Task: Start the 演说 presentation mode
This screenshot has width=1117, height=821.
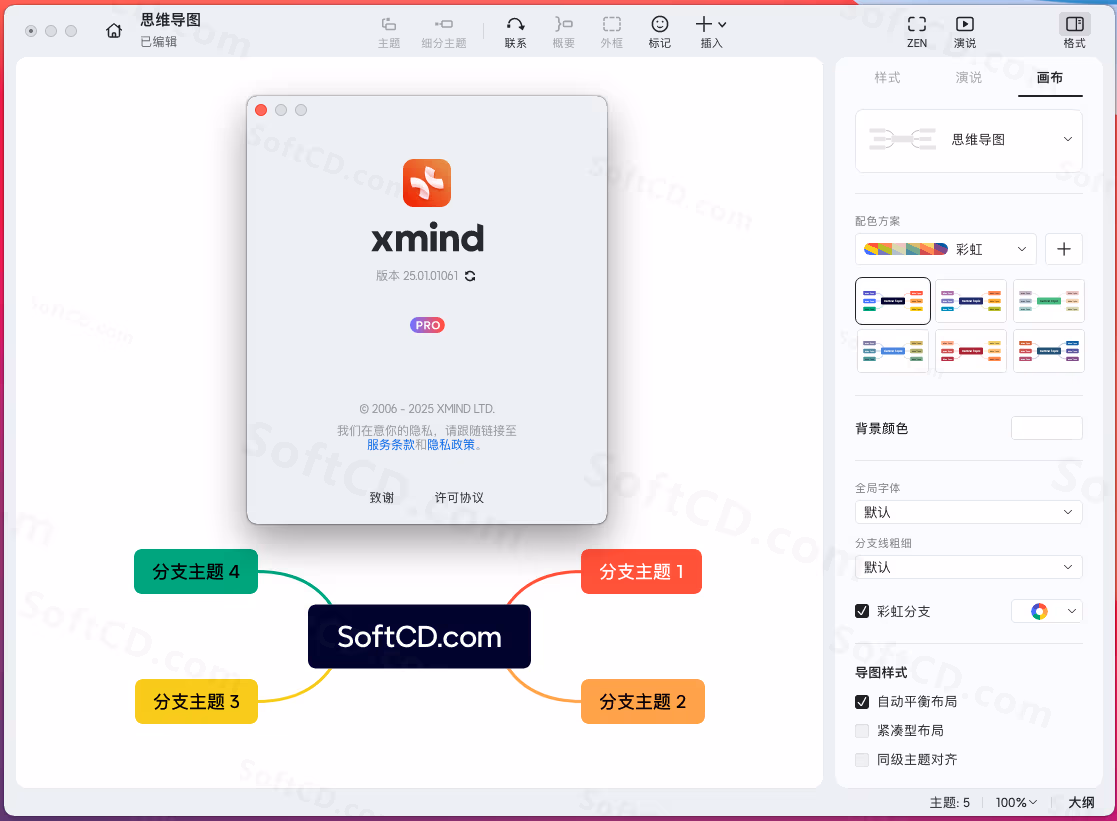Action: tap(965, 33)
